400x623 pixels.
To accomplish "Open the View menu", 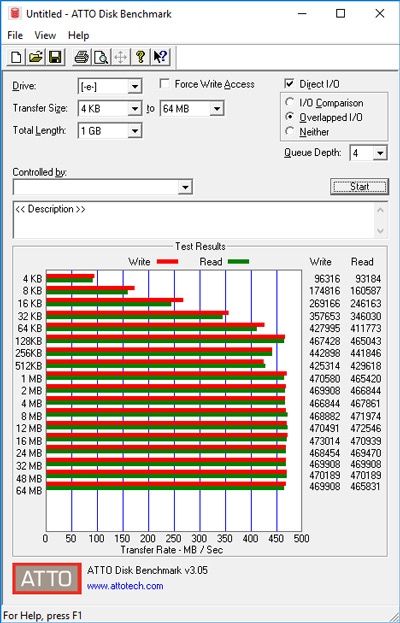I will pos(45,35).
